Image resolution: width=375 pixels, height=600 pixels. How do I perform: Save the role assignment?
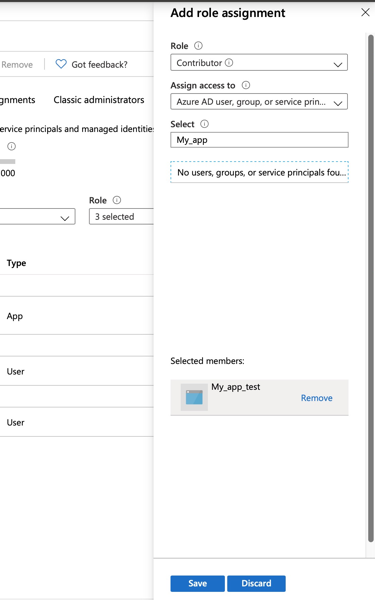(197, 583)
